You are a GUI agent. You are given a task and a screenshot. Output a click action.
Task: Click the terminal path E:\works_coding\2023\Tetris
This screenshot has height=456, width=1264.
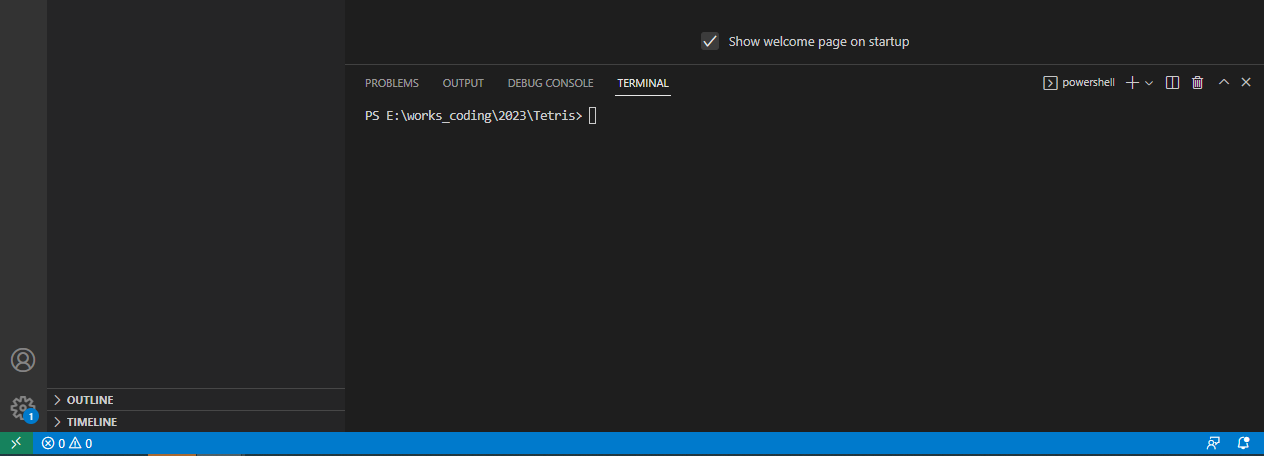coord(480,116)
